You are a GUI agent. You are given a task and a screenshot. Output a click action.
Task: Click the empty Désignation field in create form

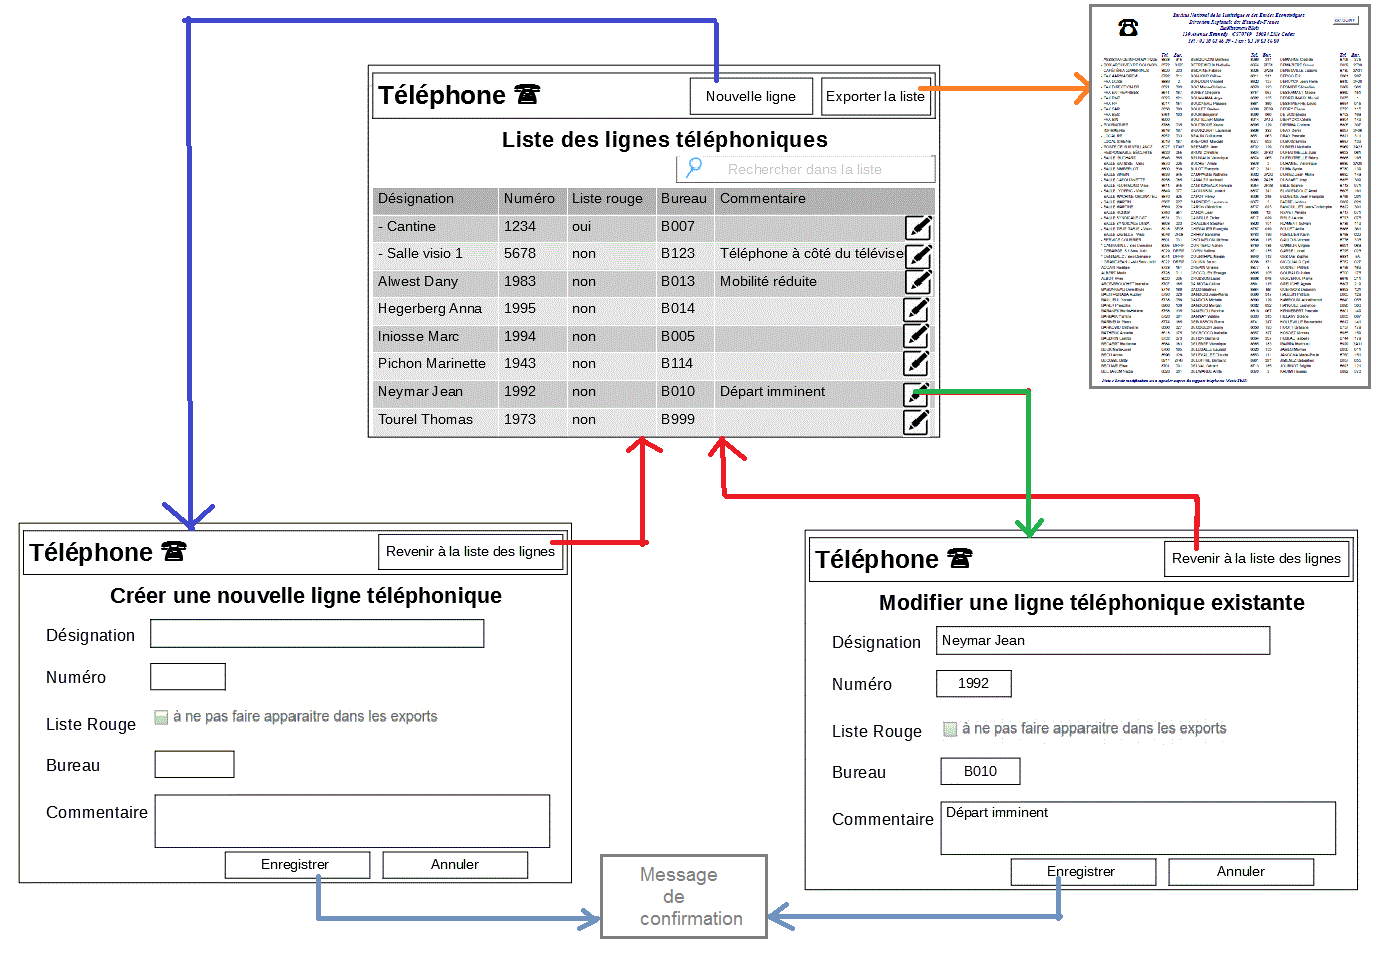tap(317, 633)
